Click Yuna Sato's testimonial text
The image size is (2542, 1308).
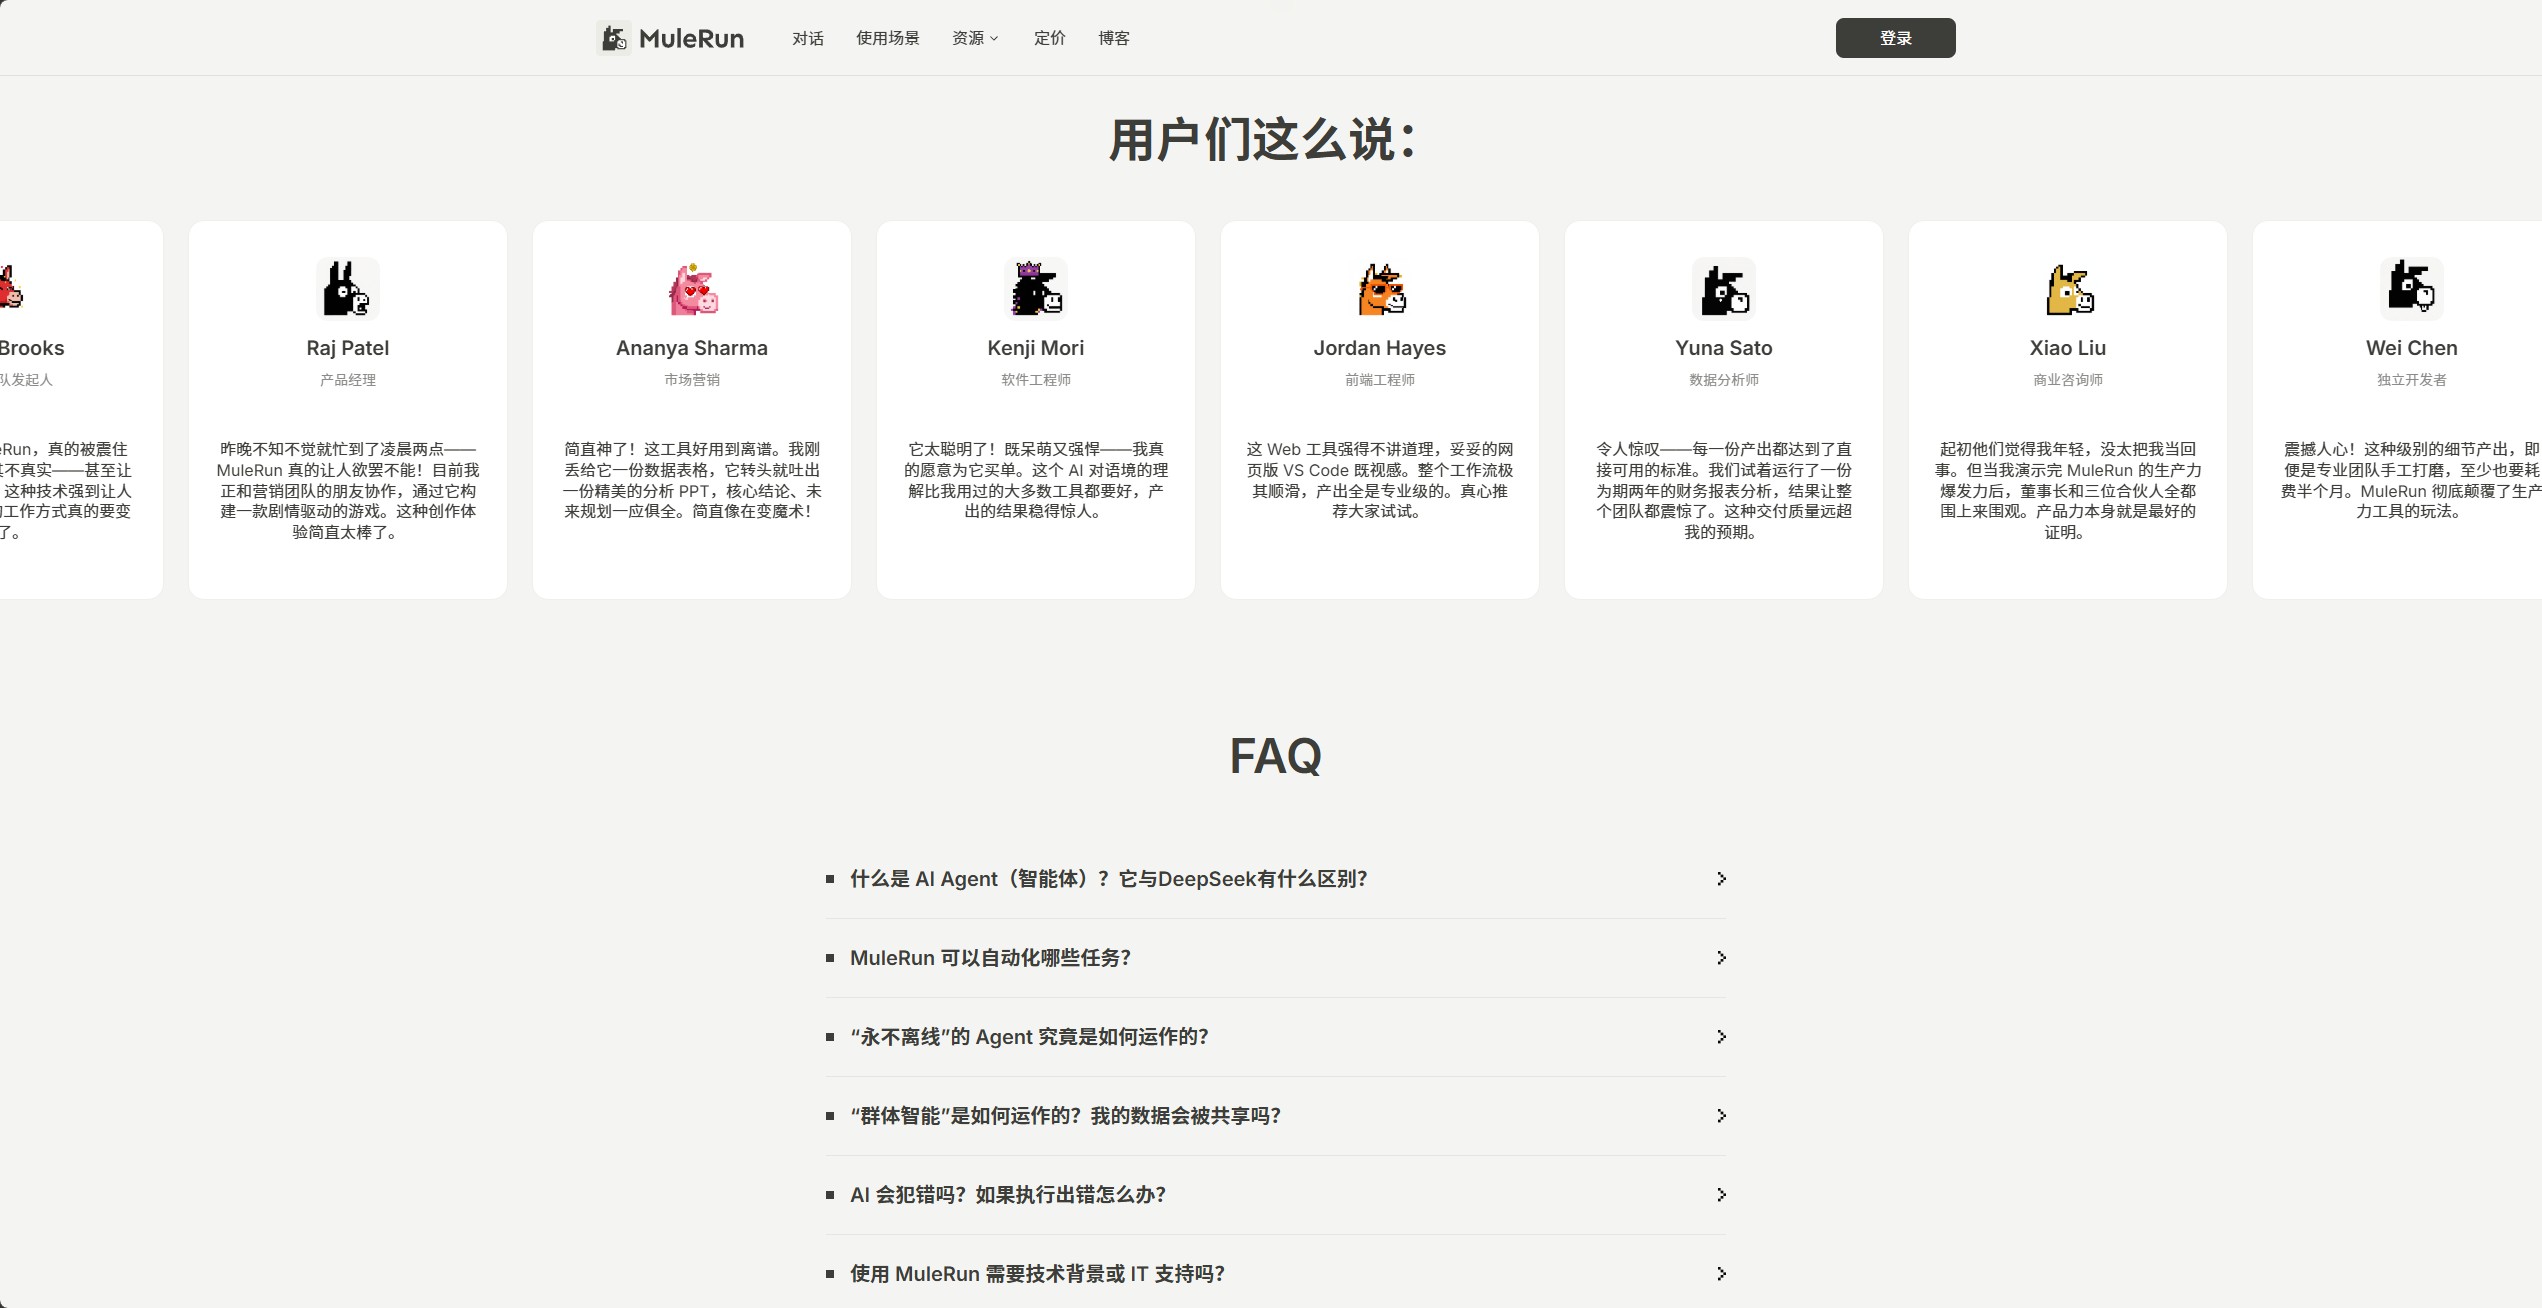click(x=1724, y=491)
